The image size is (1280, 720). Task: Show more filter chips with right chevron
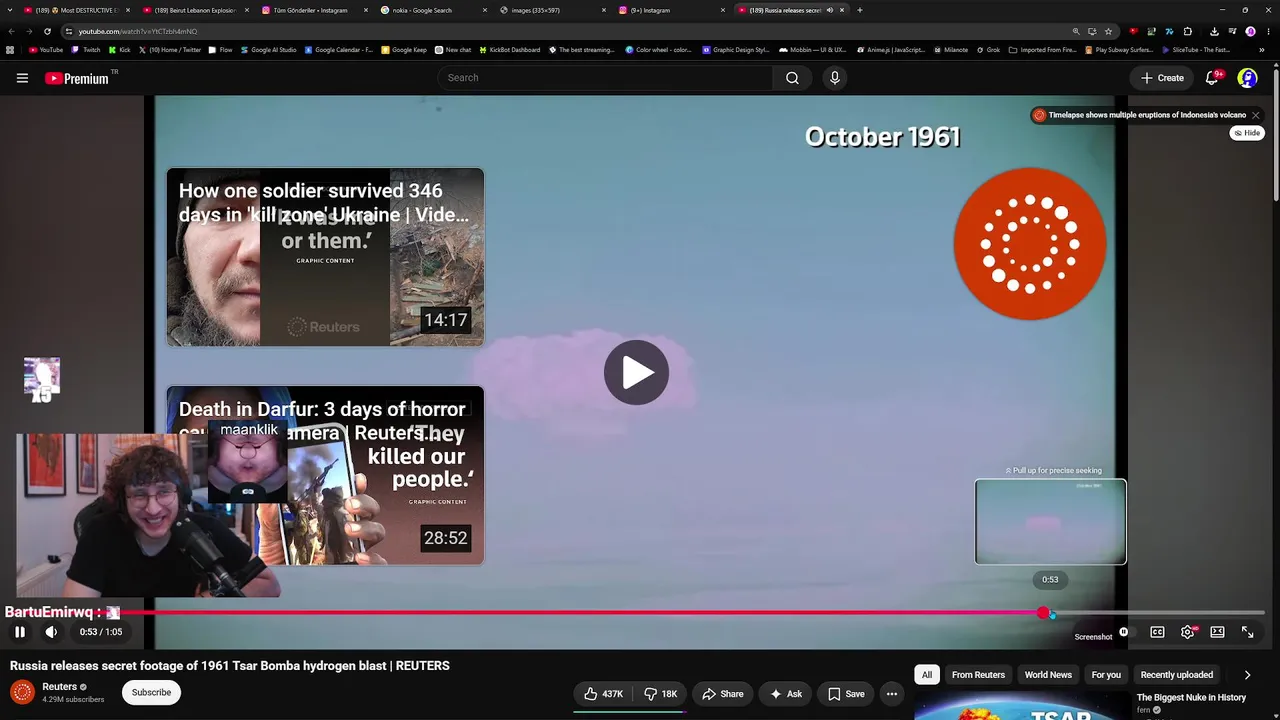tap(1247, 675)
